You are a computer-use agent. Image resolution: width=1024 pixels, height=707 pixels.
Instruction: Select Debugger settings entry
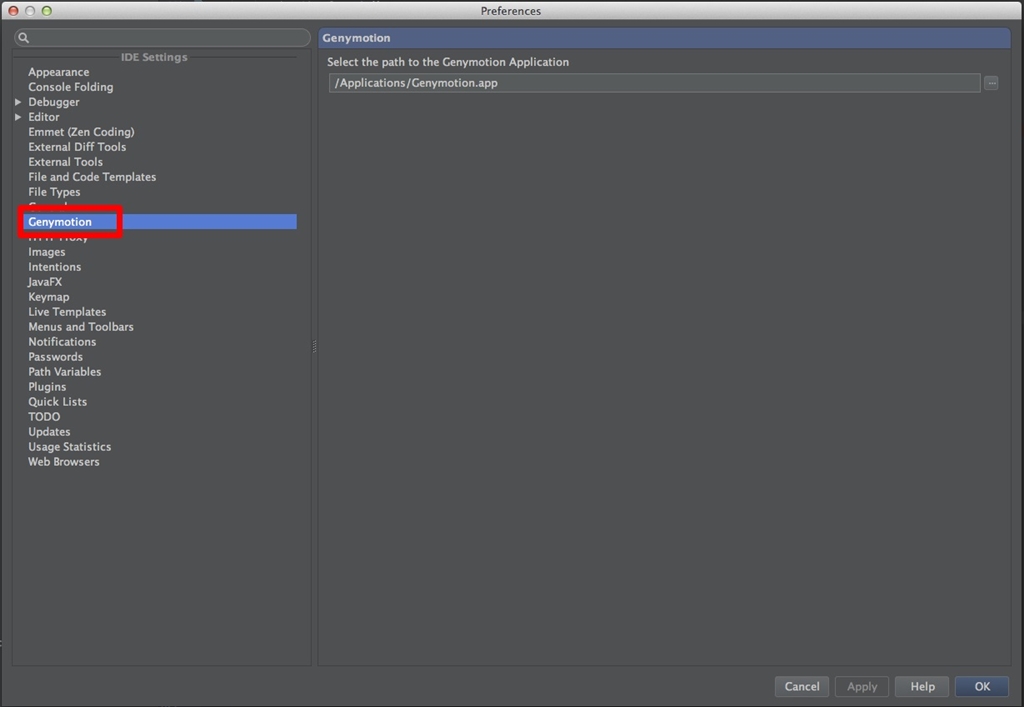pyautogui.click(x=54, y=102)
